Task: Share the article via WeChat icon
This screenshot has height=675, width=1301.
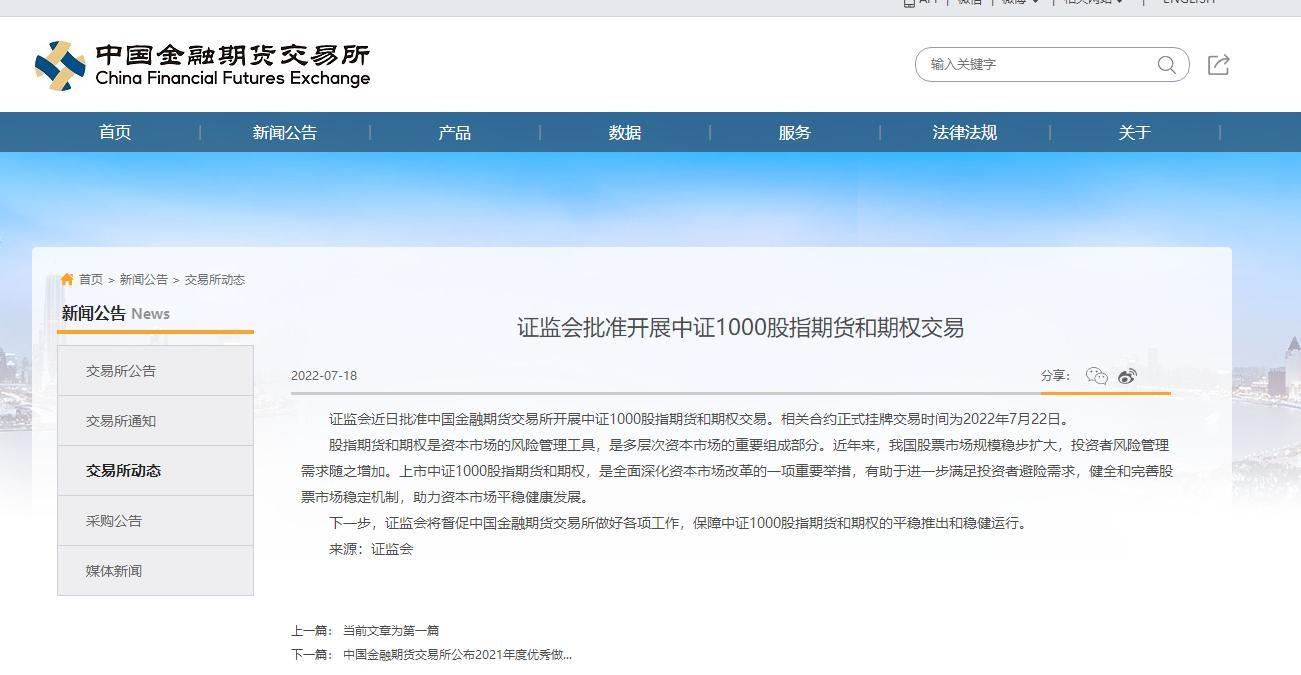Action: [1097, 376]
